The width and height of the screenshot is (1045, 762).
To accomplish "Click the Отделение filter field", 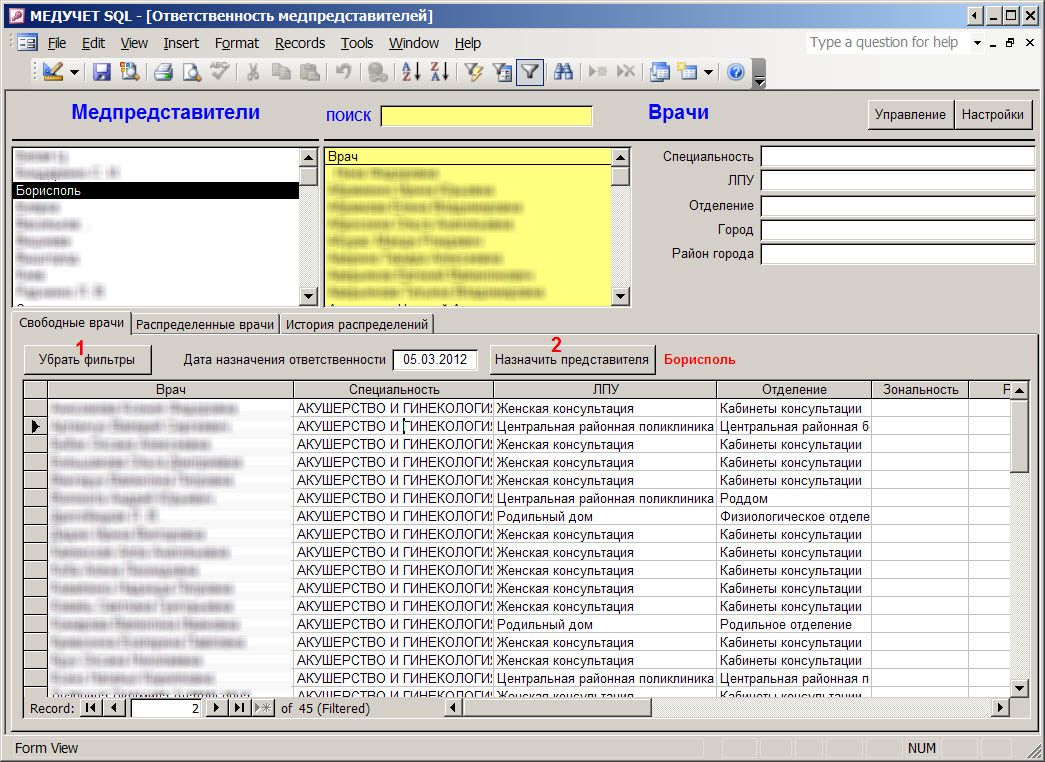I will 898,205.
